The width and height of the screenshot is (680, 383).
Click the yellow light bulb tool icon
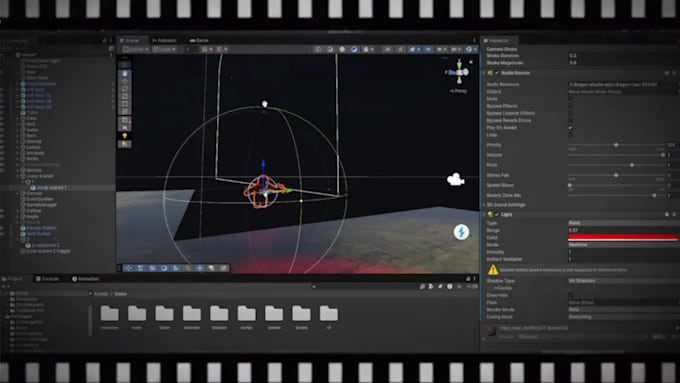pyautogui.click(x=125, y=136)
